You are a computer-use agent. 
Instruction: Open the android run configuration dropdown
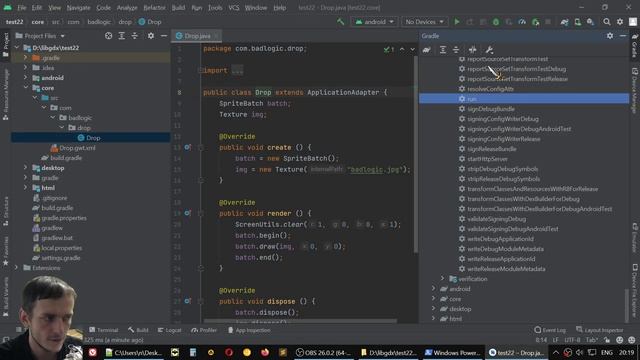click(x=374, y=22)
